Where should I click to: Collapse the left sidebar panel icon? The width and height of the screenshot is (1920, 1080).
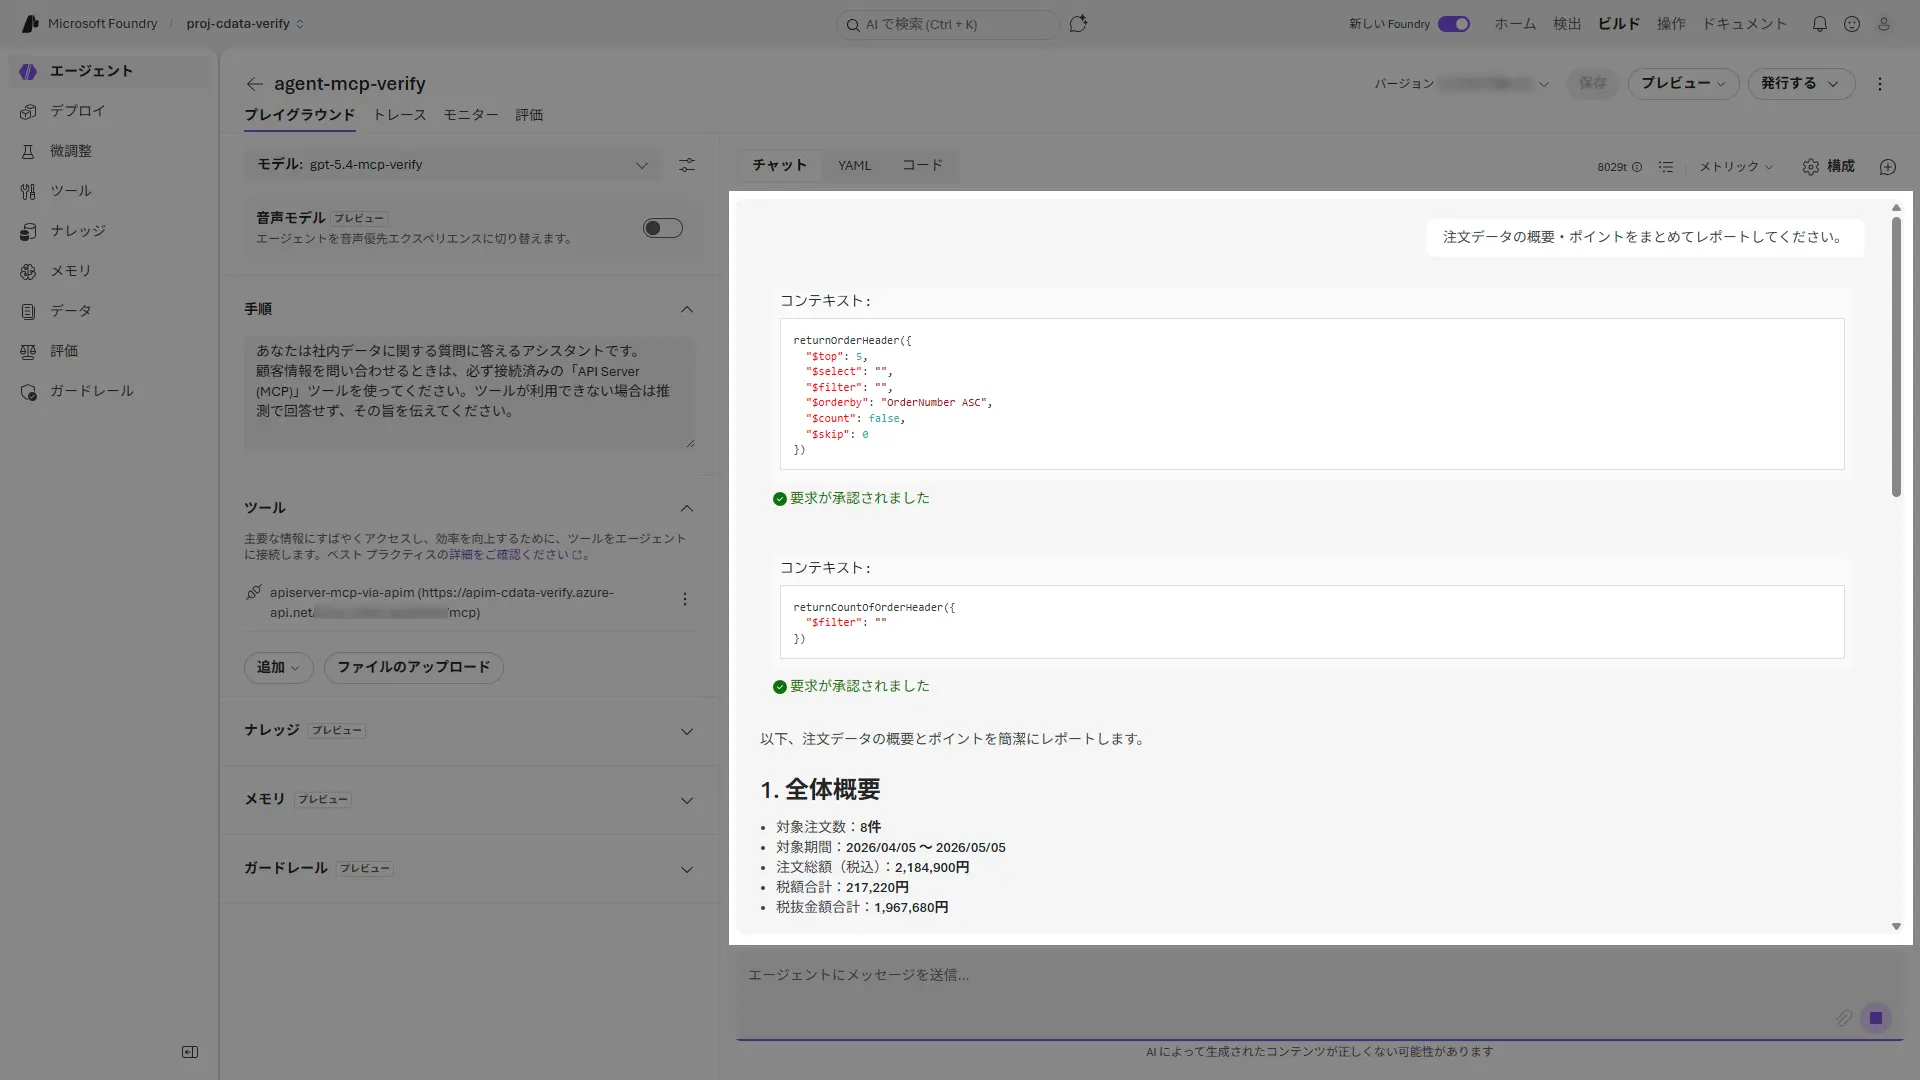pyautogui.click(x=190, y=1052)
